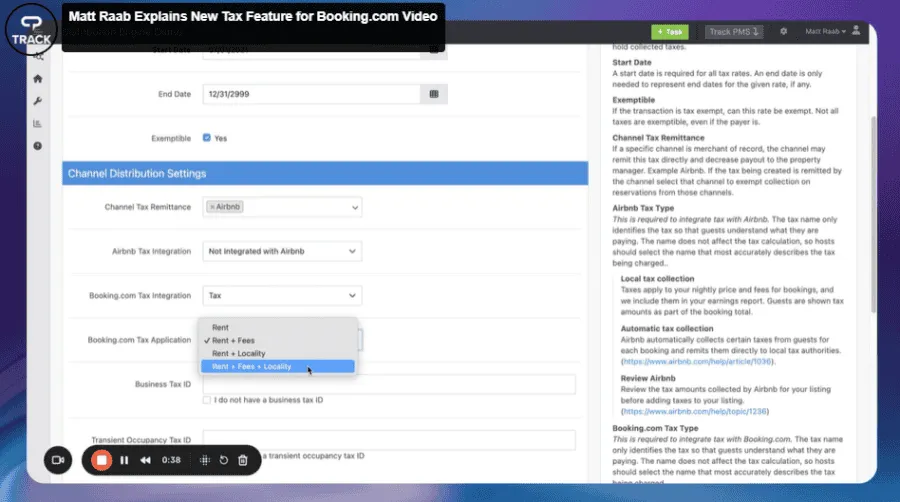This screenshot has width=900, height=502.
Task: Open the Matt Raab account menu
Action: pyautogui.click(x=825, y=32)
